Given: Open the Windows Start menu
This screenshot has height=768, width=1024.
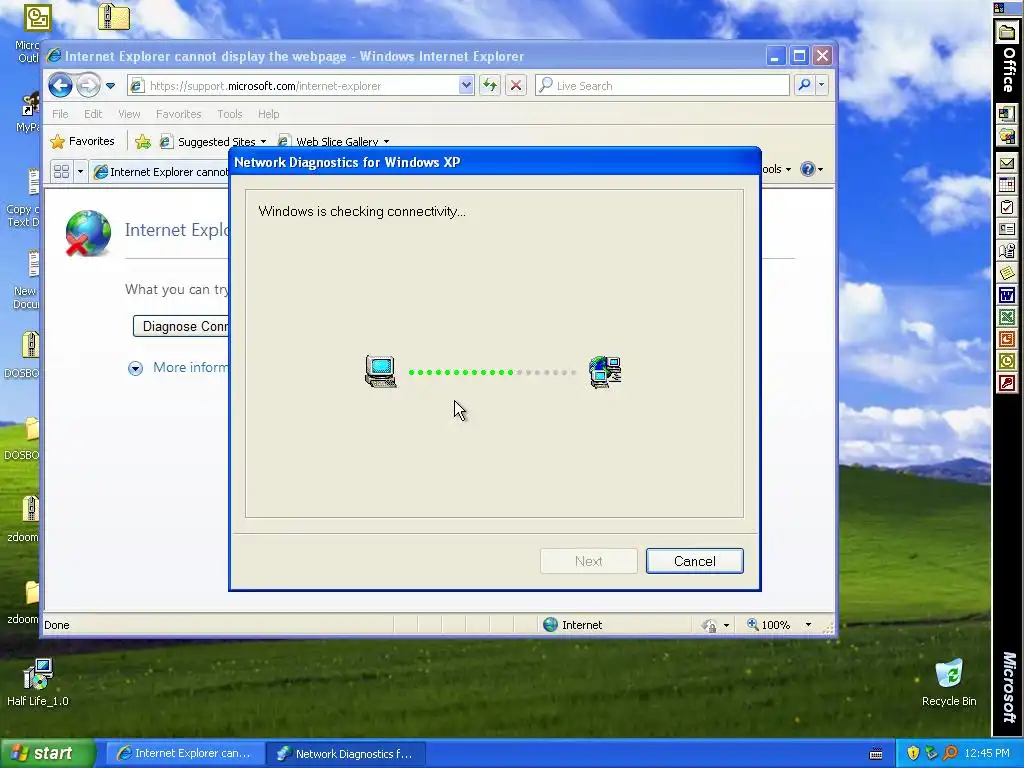Looking at the screenshot, I should (48, 753).
